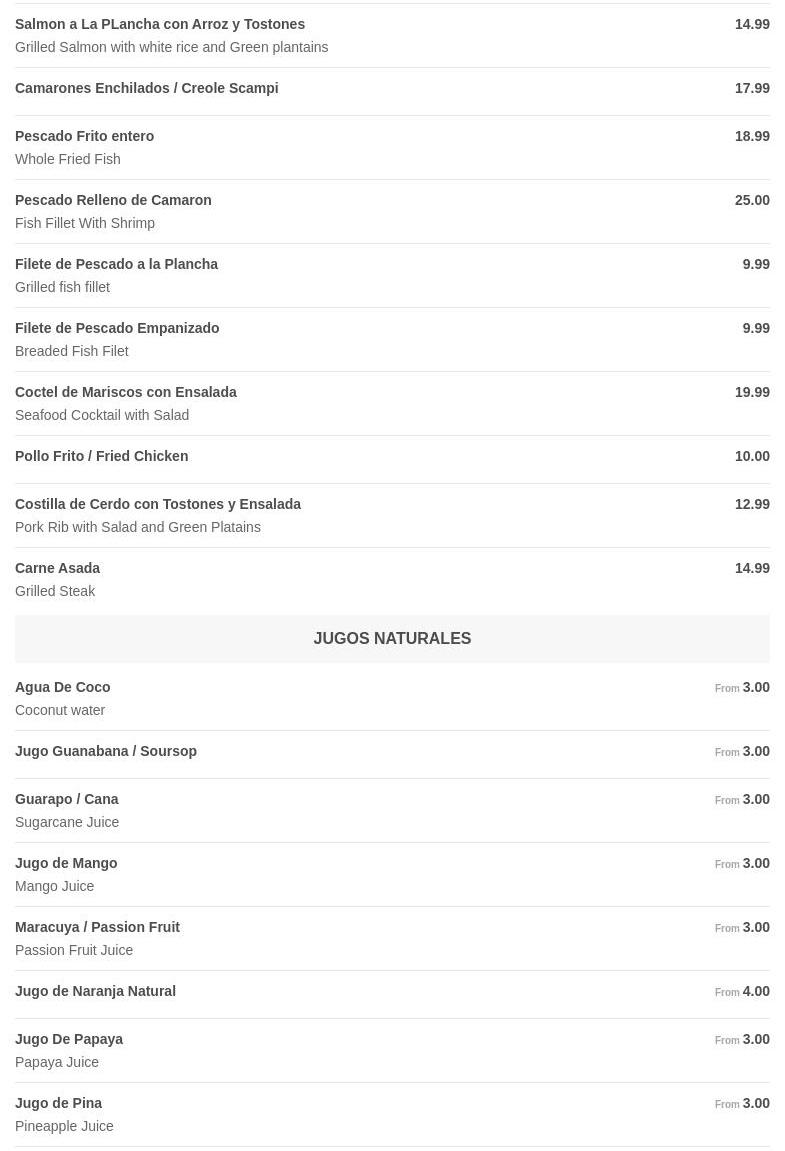Select Salmon a La Plancha con Arroz item
Screen dimensions: 785x1151
(160, 24)
